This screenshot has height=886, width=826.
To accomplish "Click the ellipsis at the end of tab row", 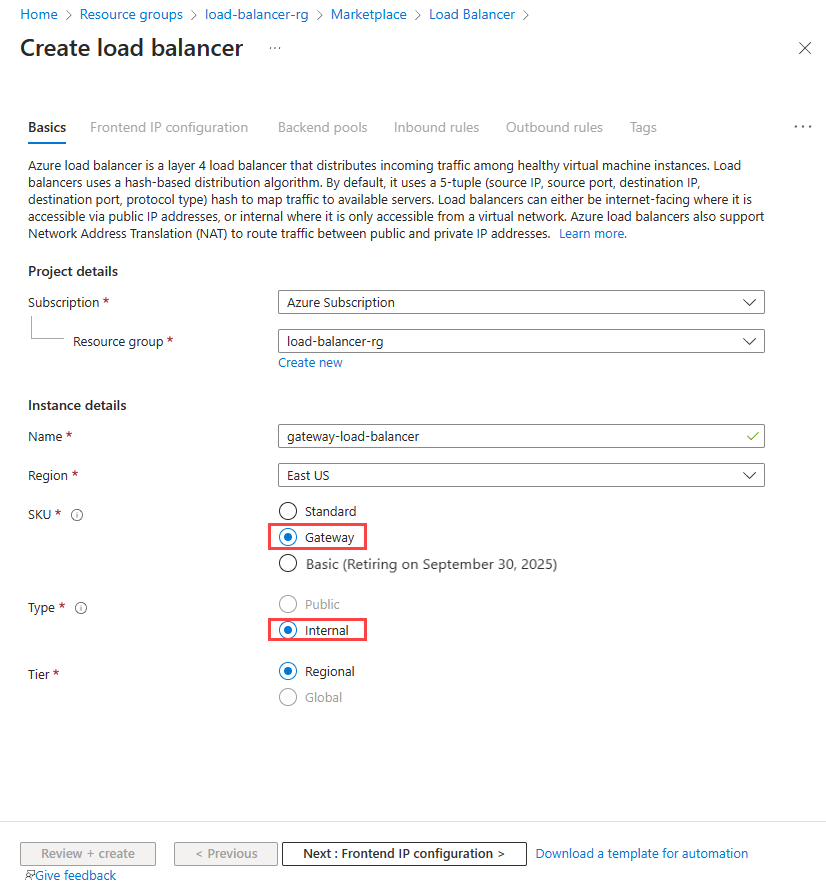I will point(803,126).
